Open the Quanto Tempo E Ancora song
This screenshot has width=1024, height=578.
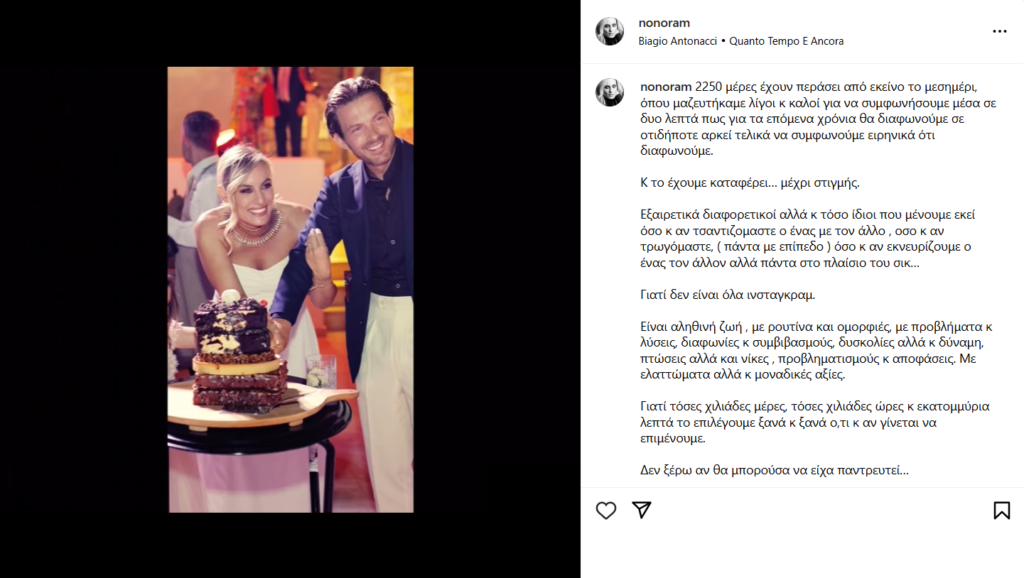click(786, 41)
